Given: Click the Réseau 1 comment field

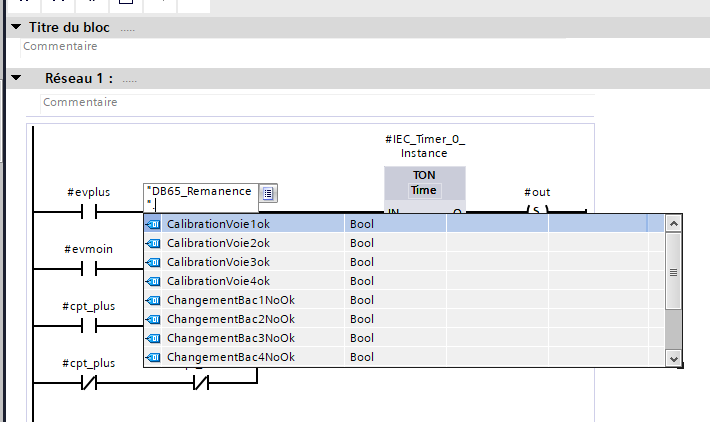Looking at the screenshot, I should coord(80,102).
